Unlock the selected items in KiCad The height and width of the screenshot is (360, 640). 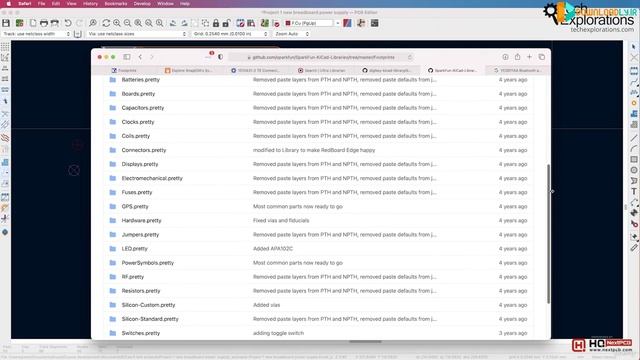click(227, 23)
